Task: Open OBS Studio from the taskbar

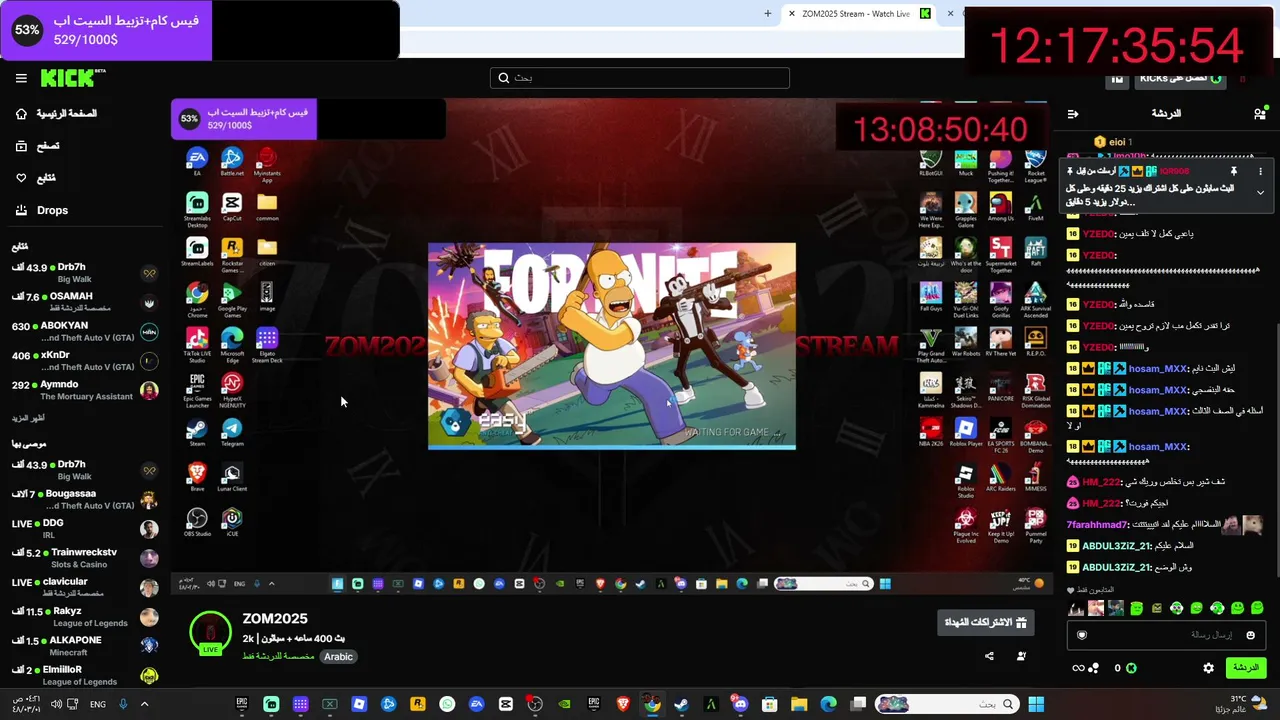Action: point(535,704)
